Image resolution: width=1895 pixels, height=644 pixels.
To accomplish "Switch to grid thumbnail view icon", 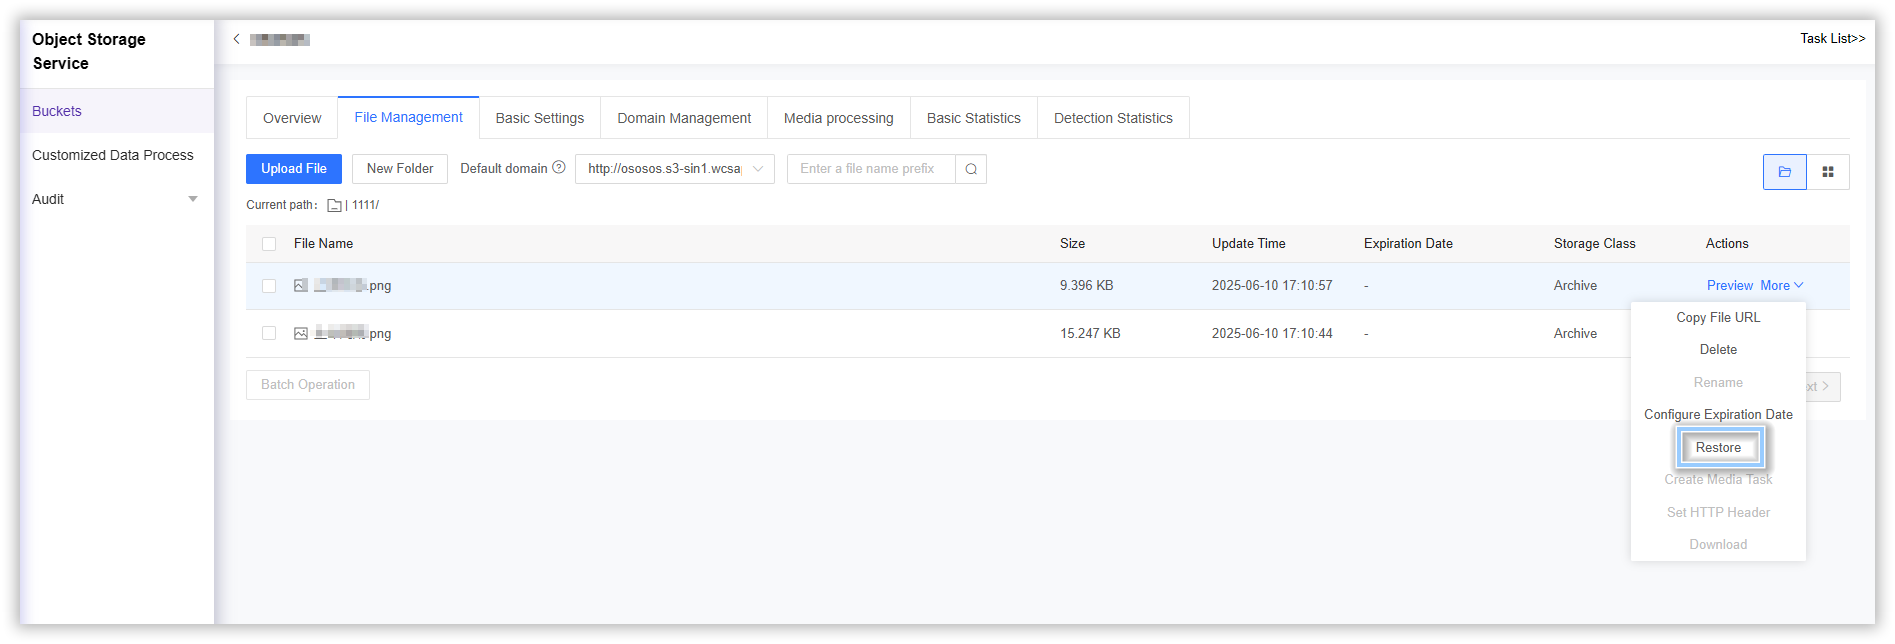I will coord(1828,172).
